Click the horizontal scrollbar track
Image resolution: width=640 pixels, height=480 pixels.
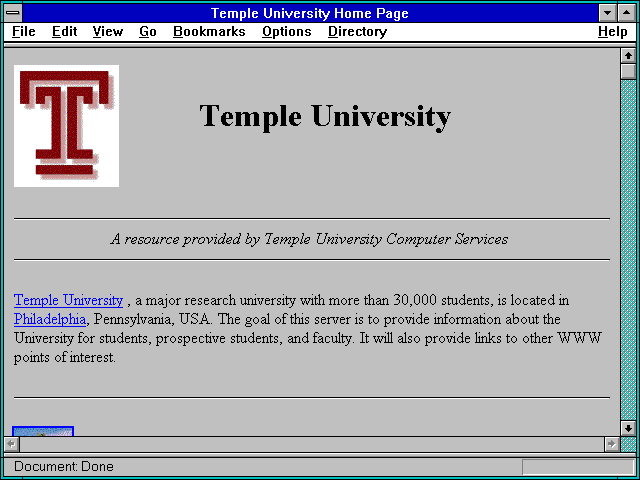pos(311,444)
